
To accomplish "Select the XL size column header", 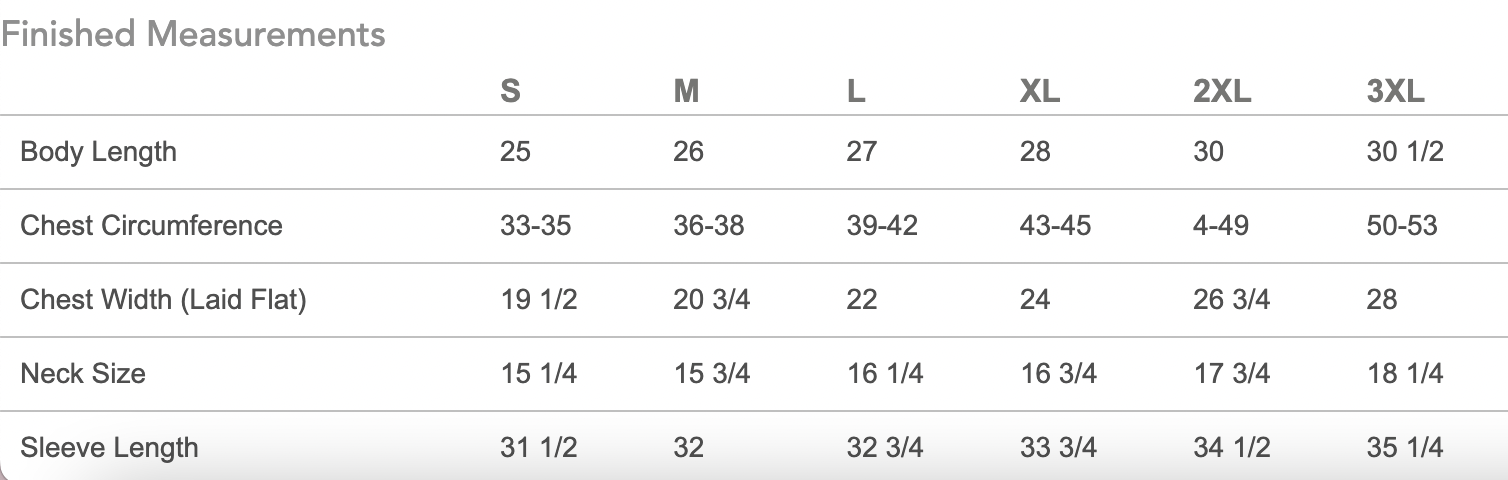I will tap(1040, 92).
